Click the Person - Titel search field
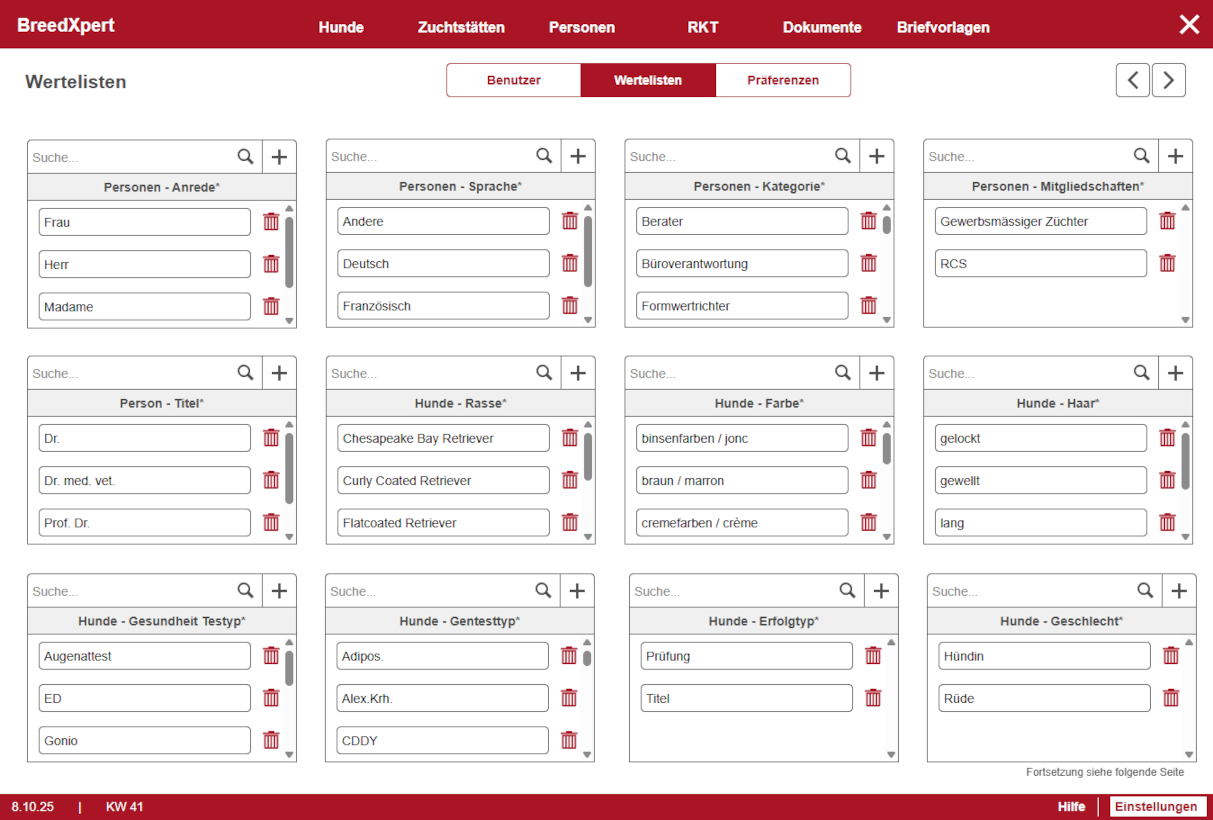1213x820 pixels. point(130,373)
